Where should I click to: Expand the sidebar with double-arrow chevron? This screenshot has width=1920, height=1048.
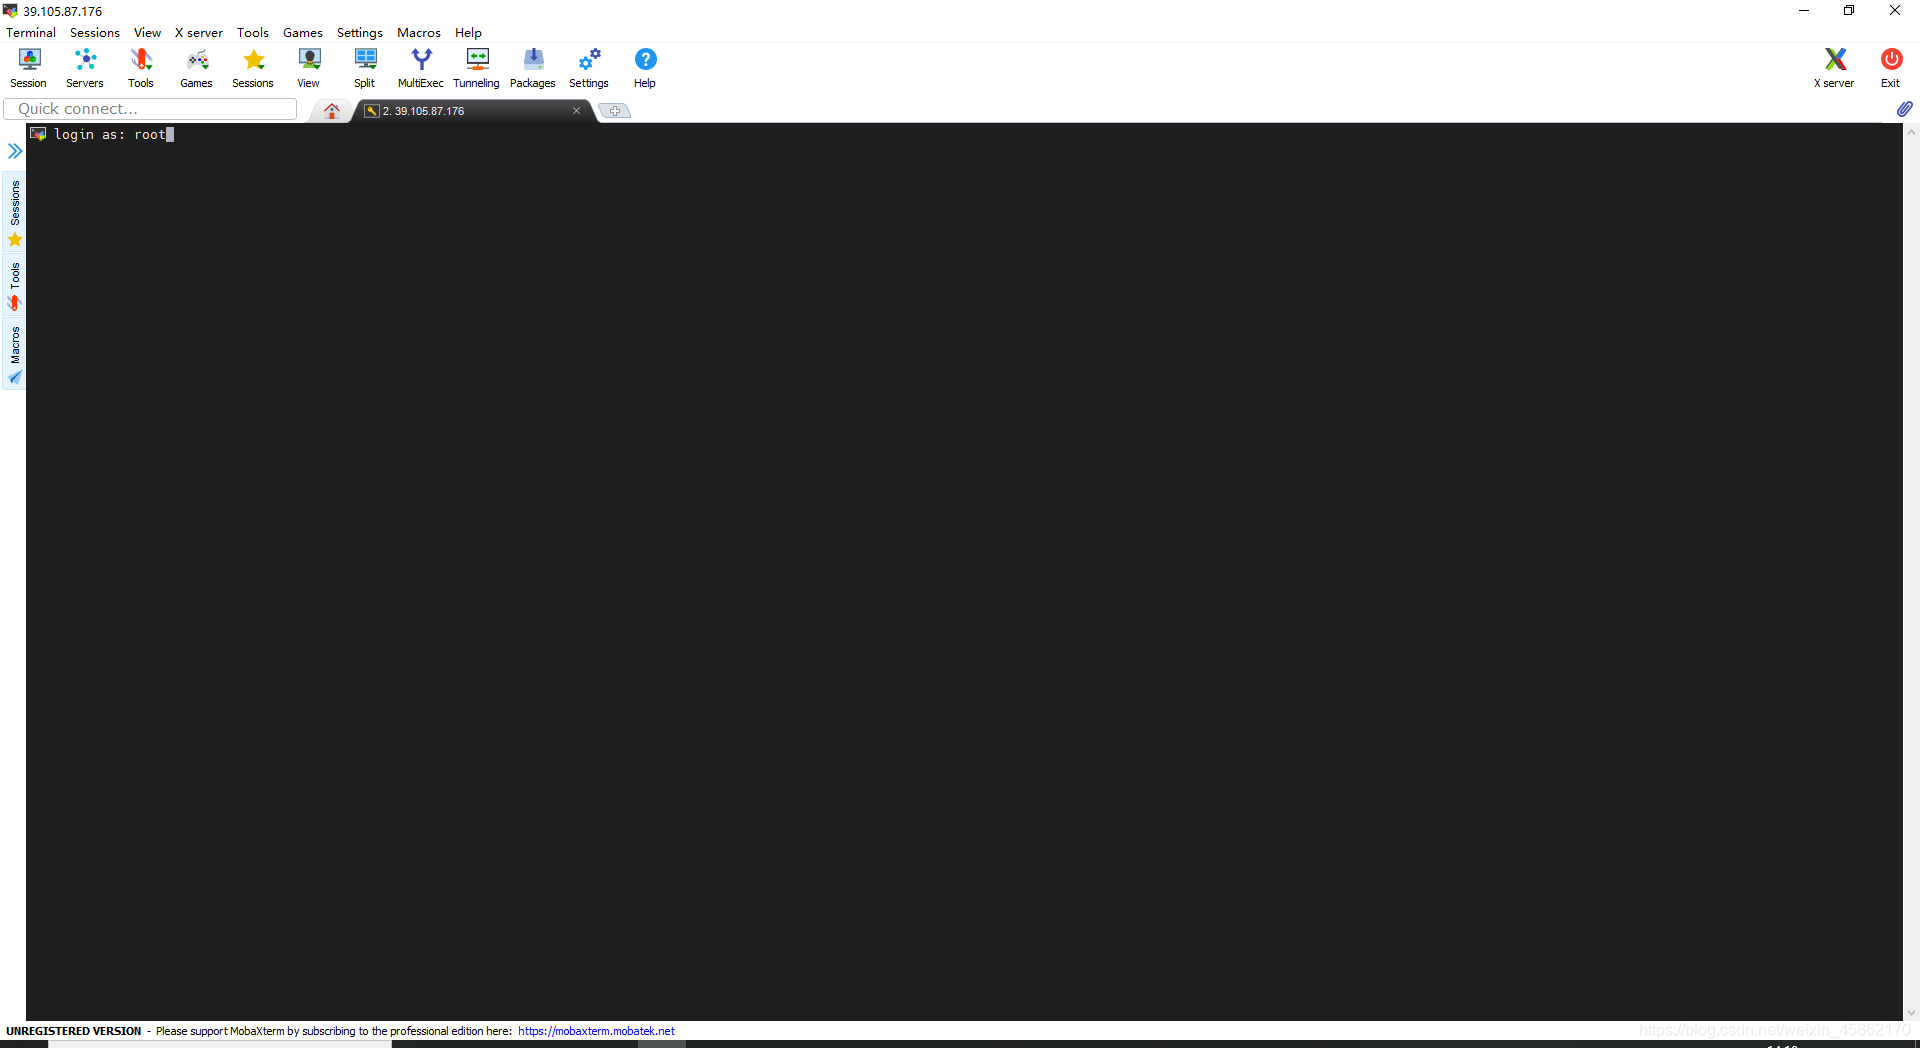pos(15,151)
